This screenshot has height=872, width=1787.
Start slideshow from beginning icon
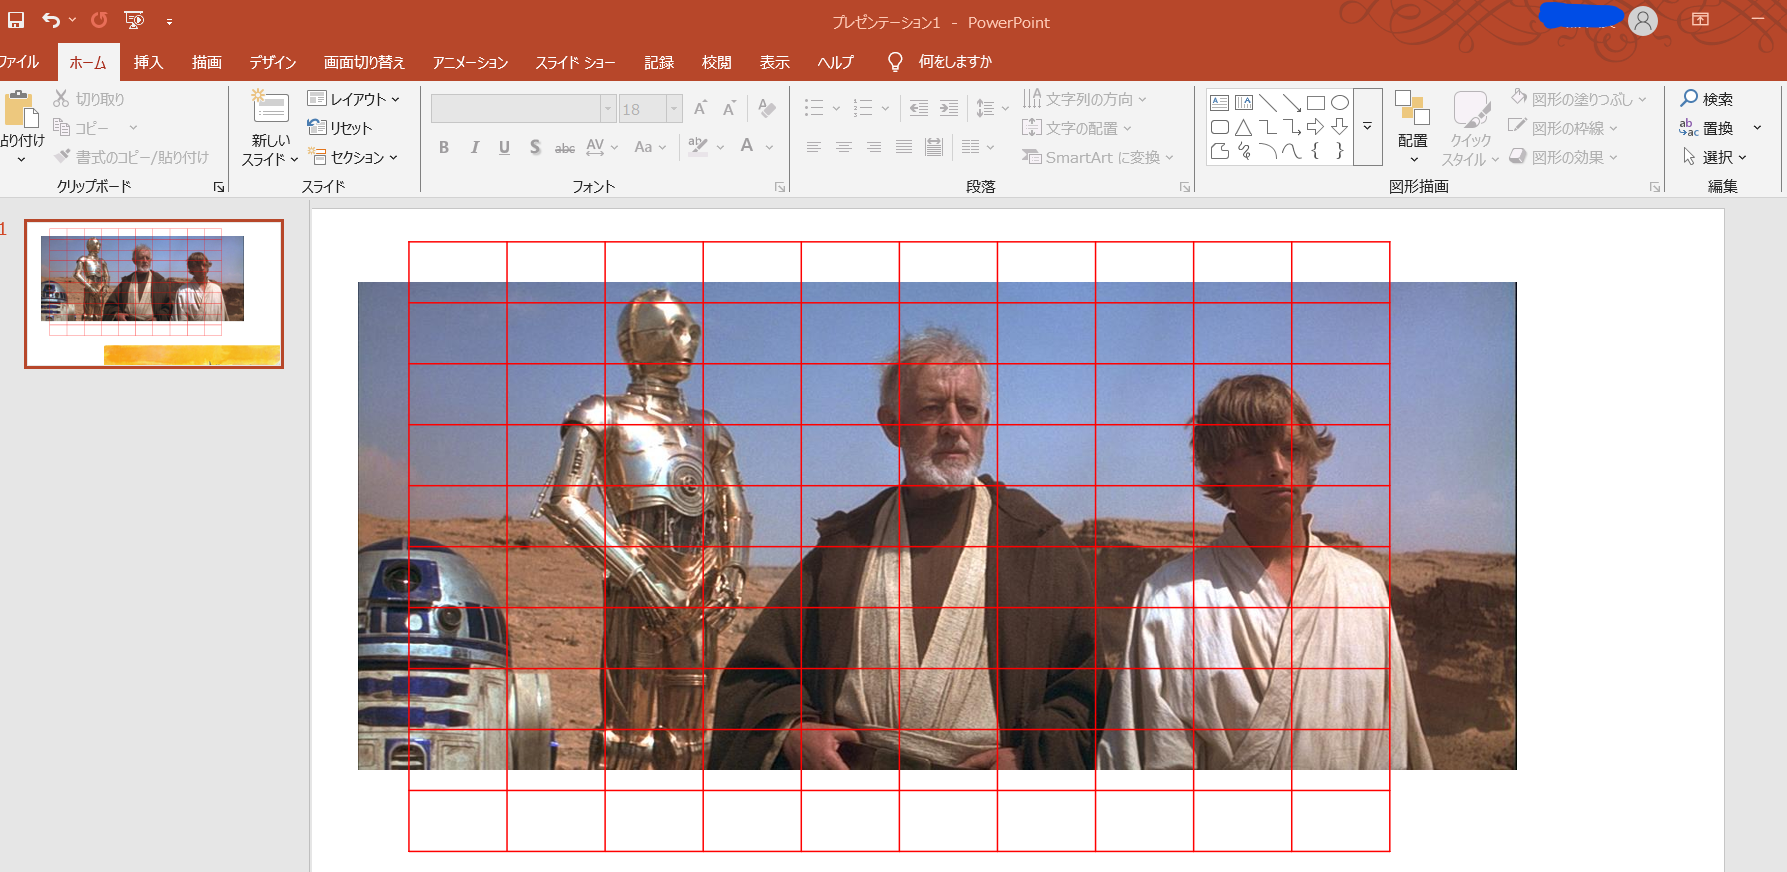(134, 20)
